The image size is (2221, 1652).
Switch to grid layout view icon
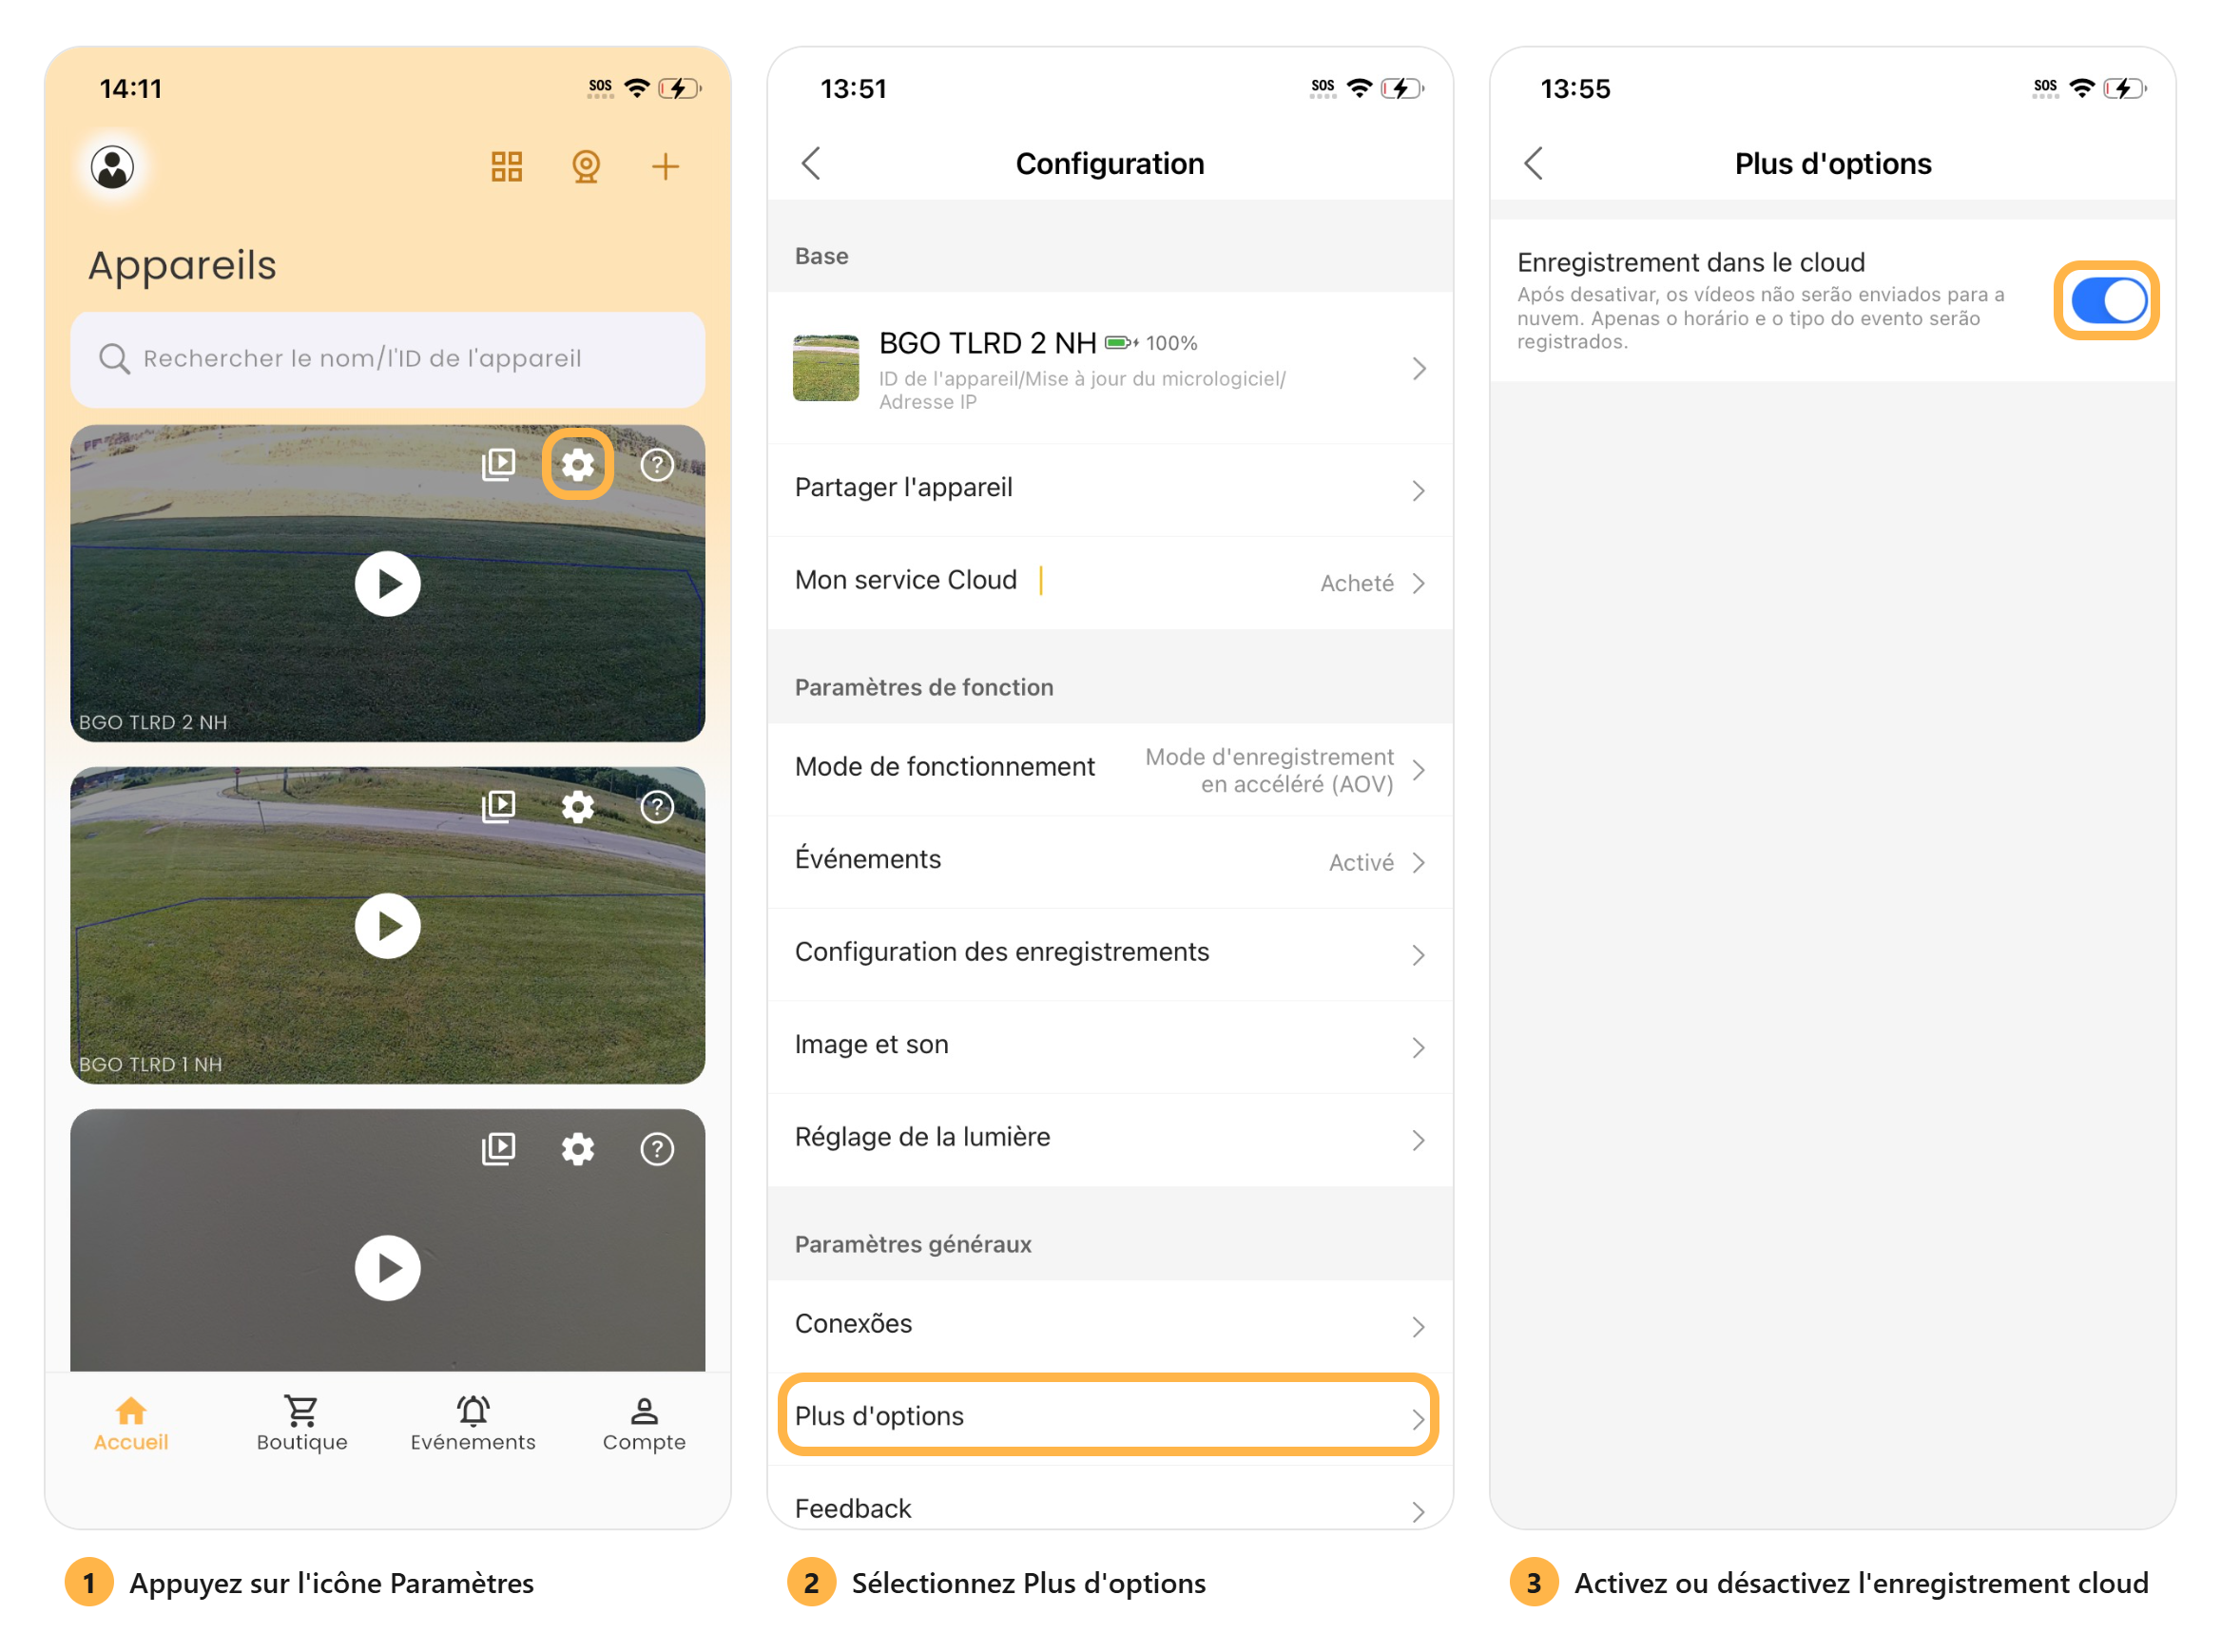click(x=507, y=166)
